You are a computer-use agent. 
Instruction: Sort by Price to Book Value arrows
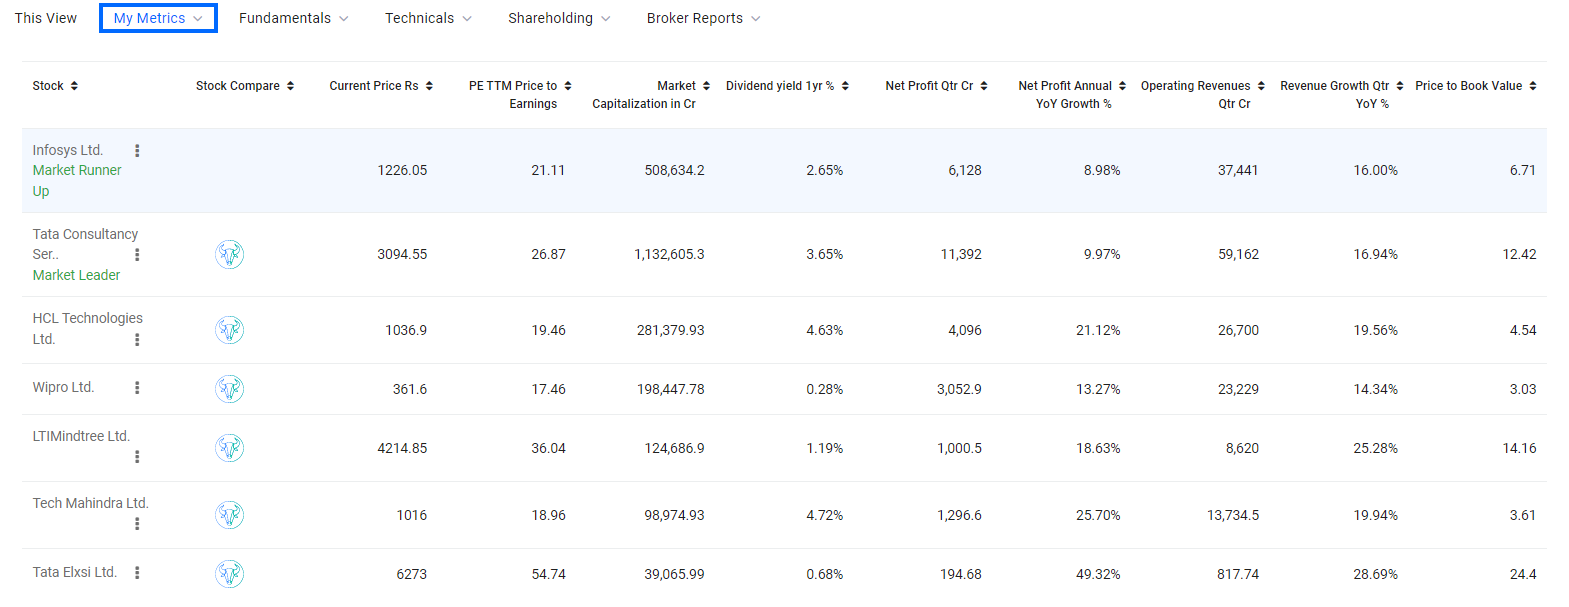pos(1533,86)
